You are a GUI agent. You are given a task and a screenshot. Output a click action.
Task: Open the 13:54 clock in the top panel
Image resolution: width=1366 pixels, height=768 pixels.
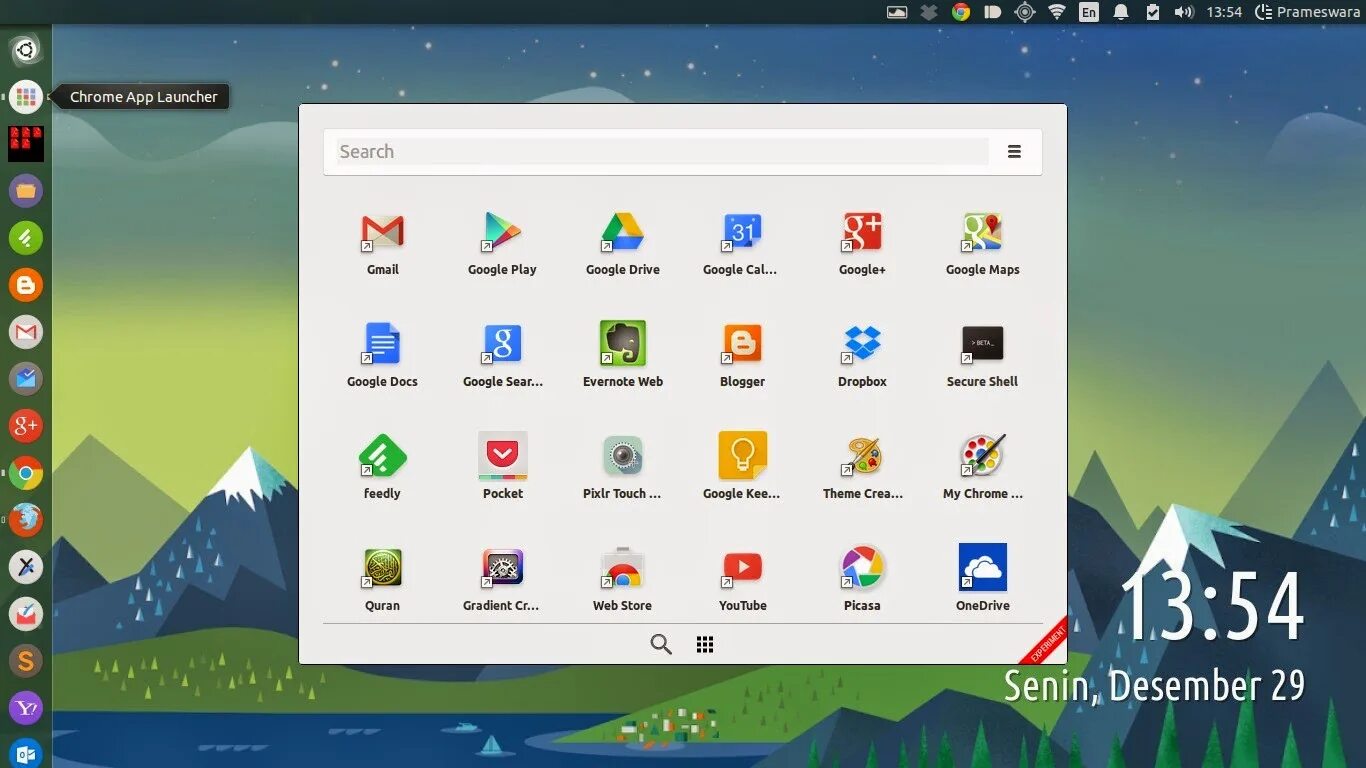click(x=1224, y=12)
